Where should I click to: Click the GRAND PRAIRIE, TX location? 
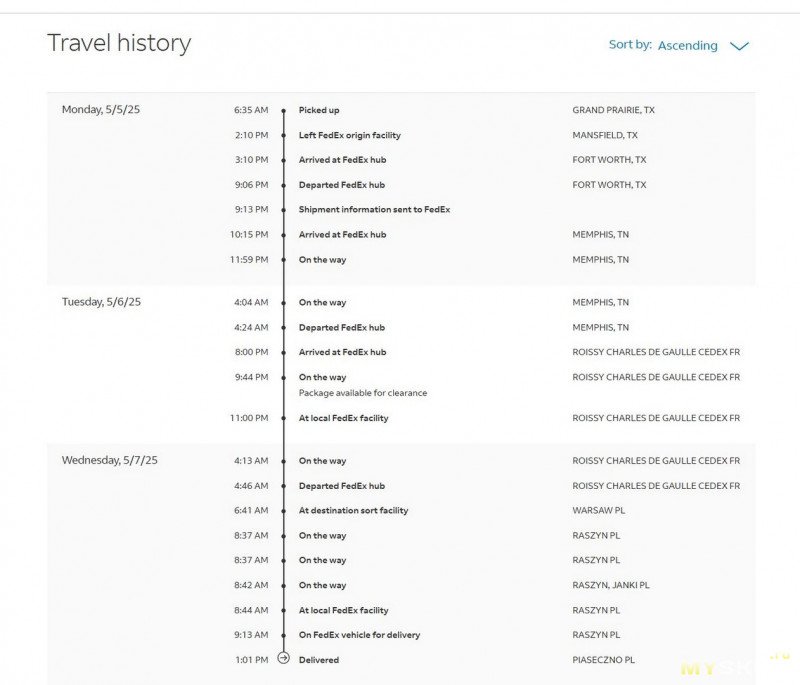(x=613, y=110)
